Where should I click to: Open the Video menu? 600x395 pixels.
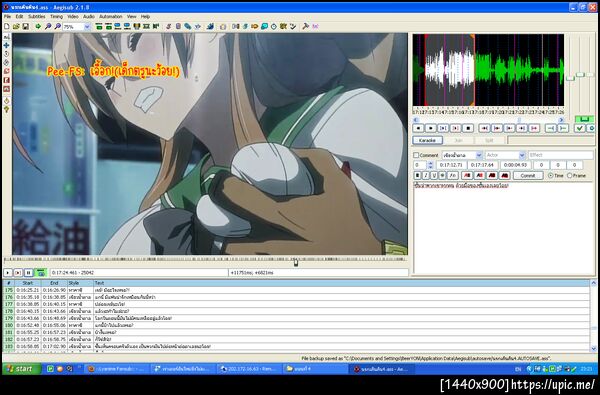73,16
